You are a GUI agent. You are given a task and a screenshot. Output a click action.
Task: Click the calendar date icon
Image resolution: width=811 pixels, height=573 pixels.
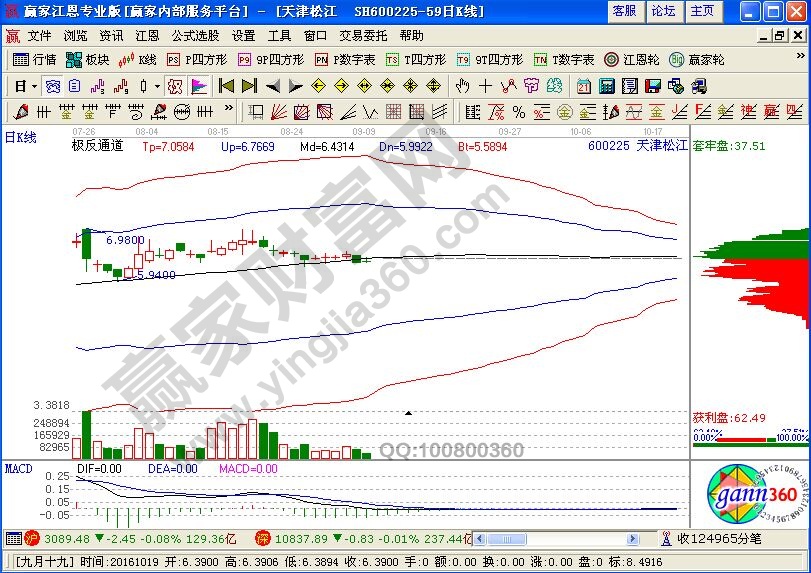pyautogui.click(x=584, y=86)
